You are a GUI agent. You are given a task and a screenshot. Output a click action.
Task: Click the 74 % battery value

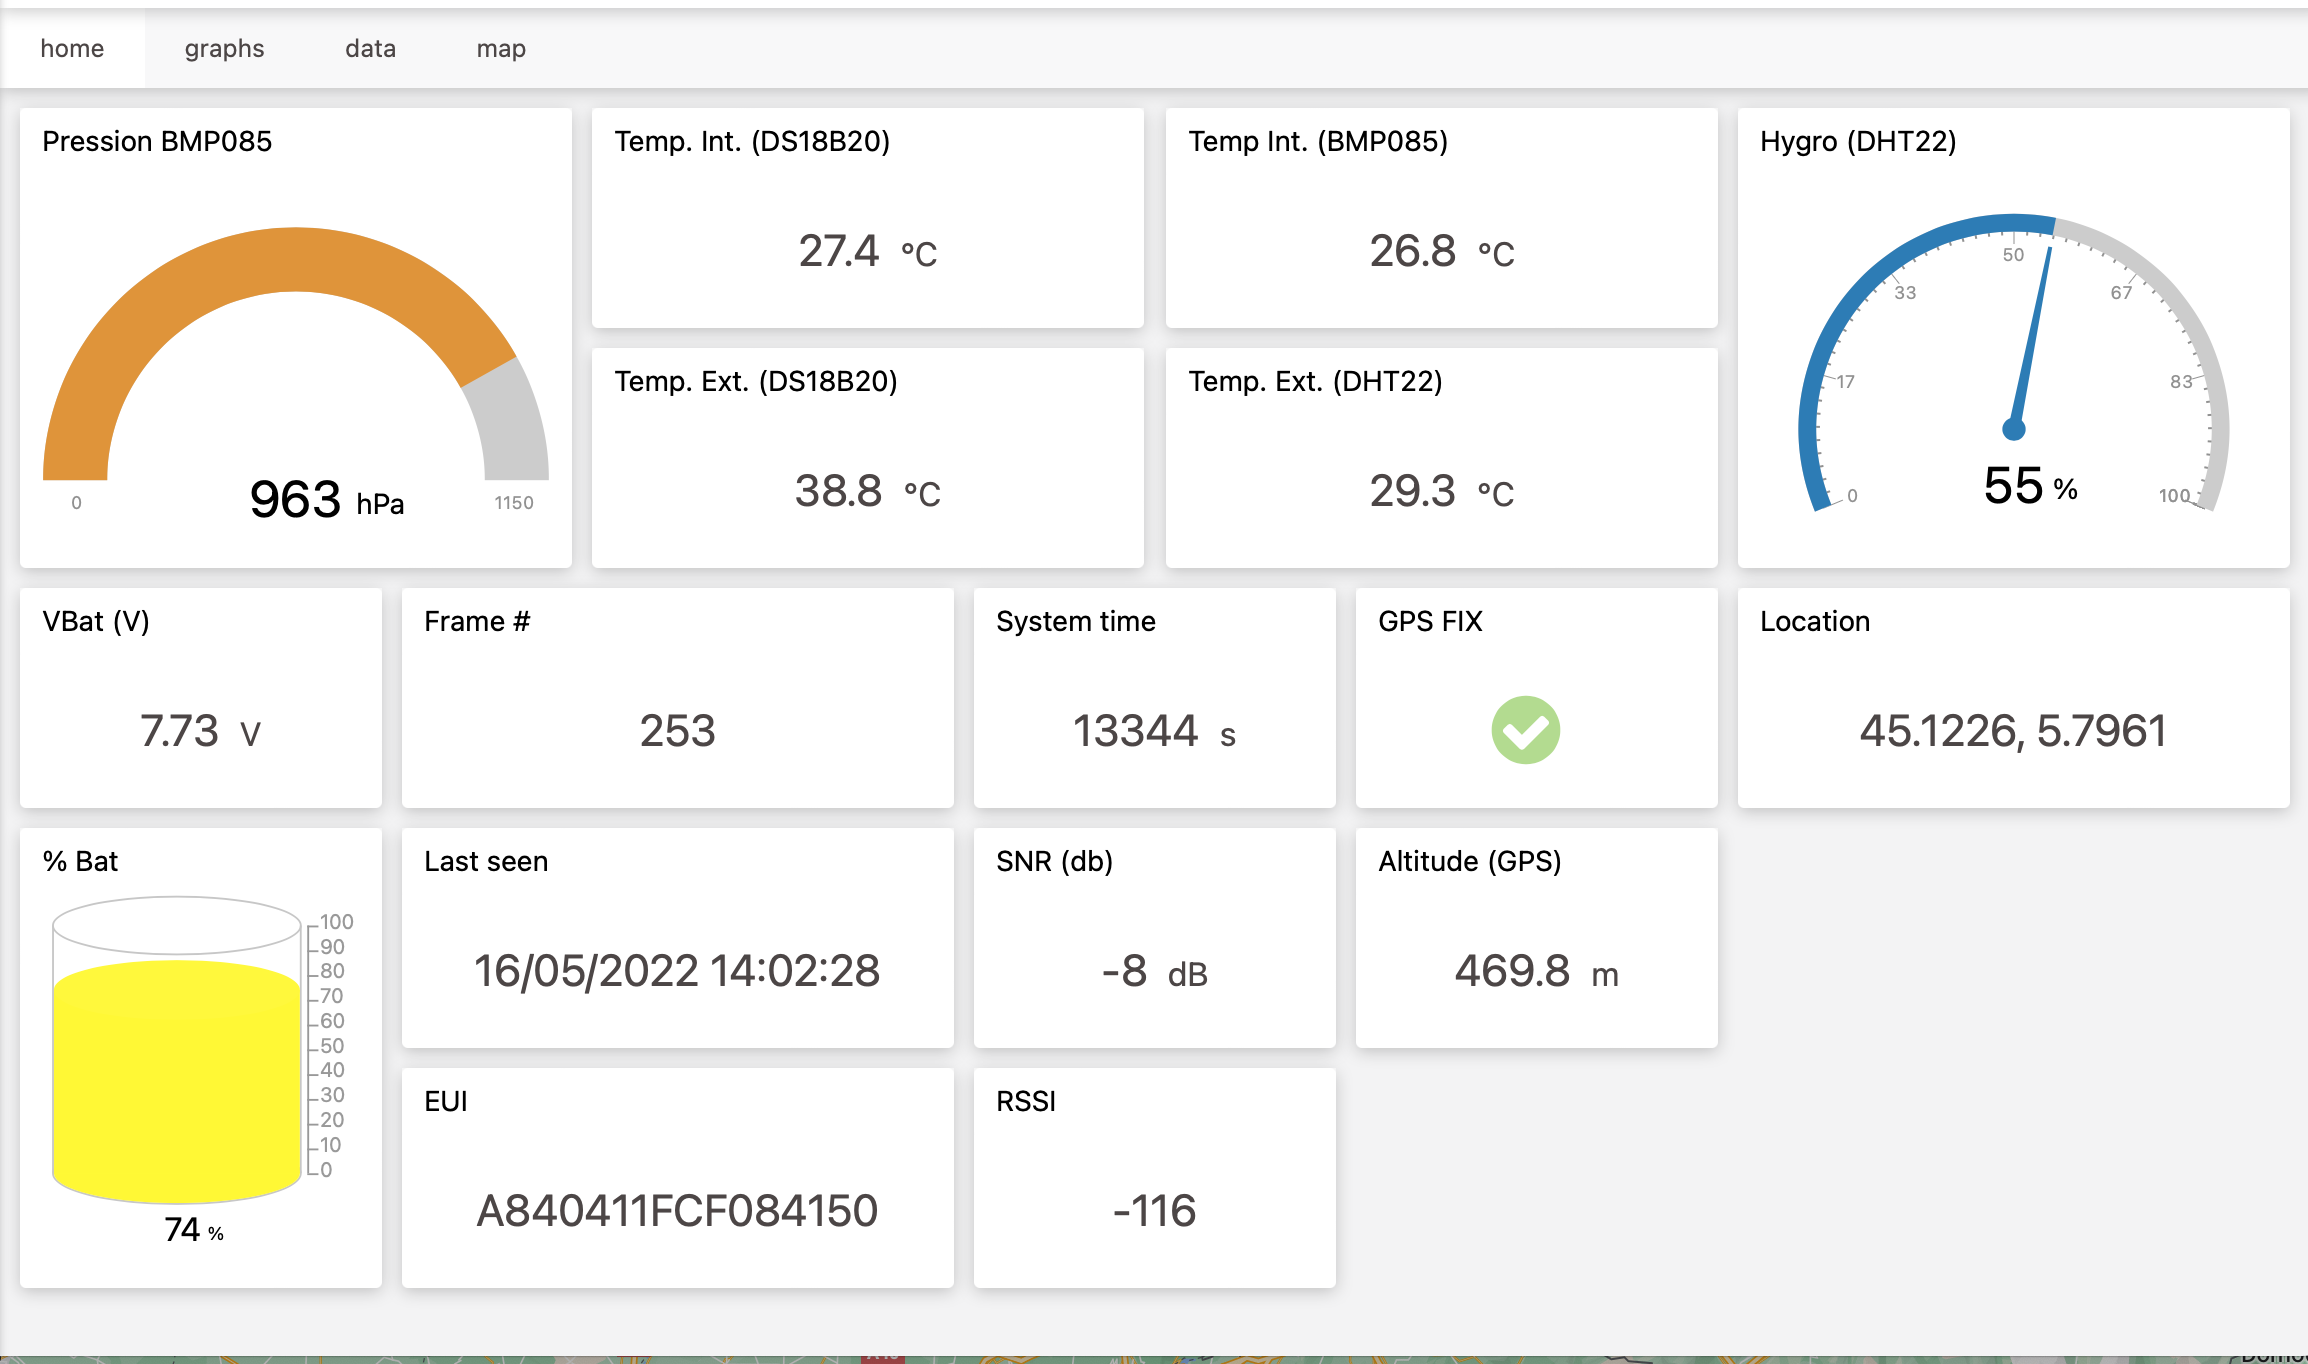tap(194, 1229)
